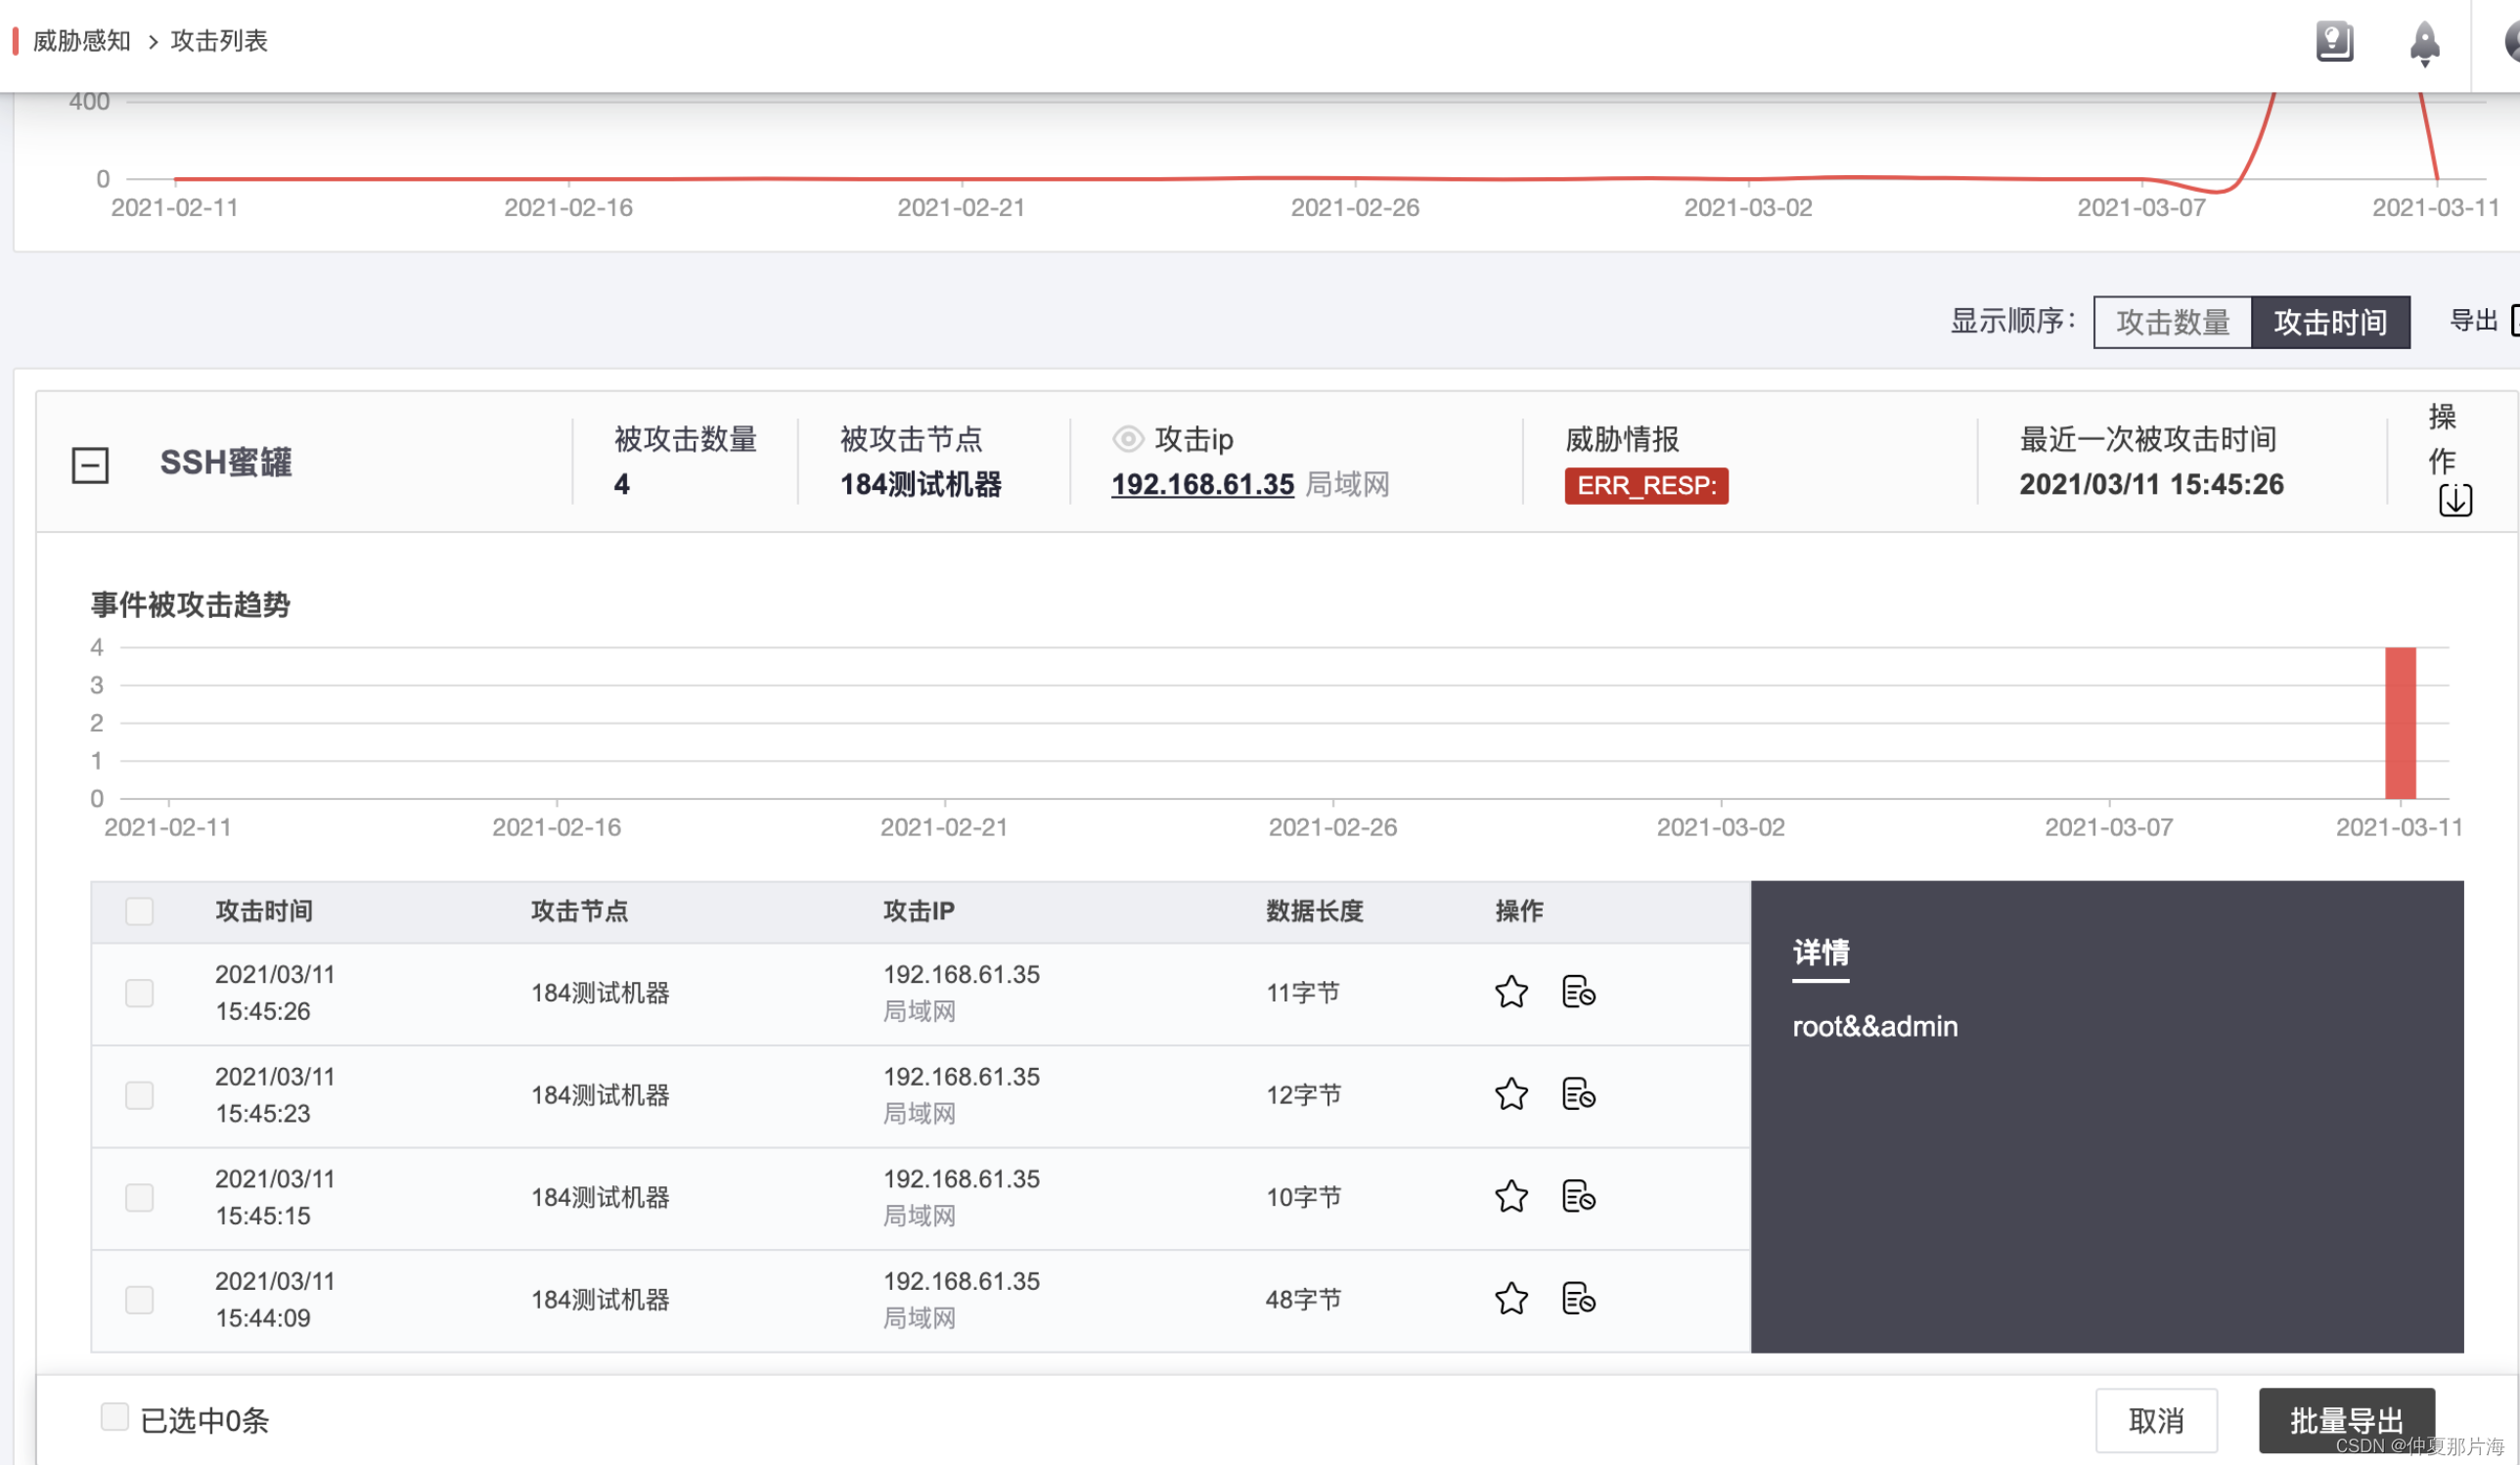Click the red bar in the trend chart

coord(2400,723)
